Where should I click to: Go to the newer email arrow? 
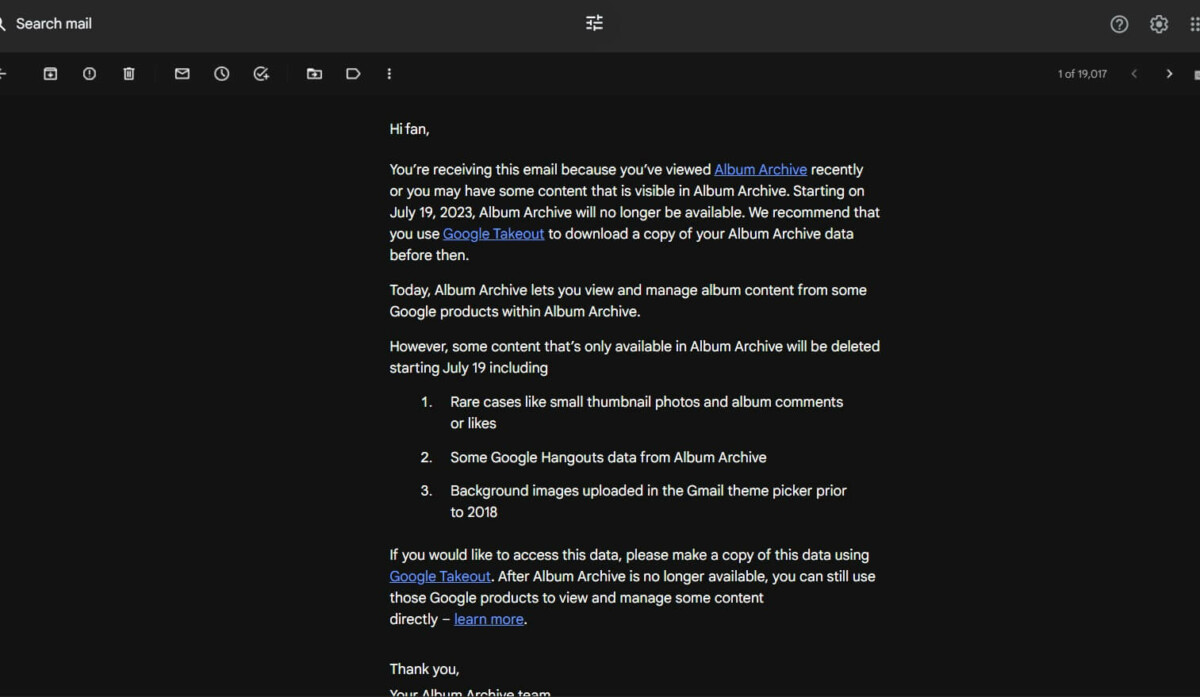coord(1134,74)
